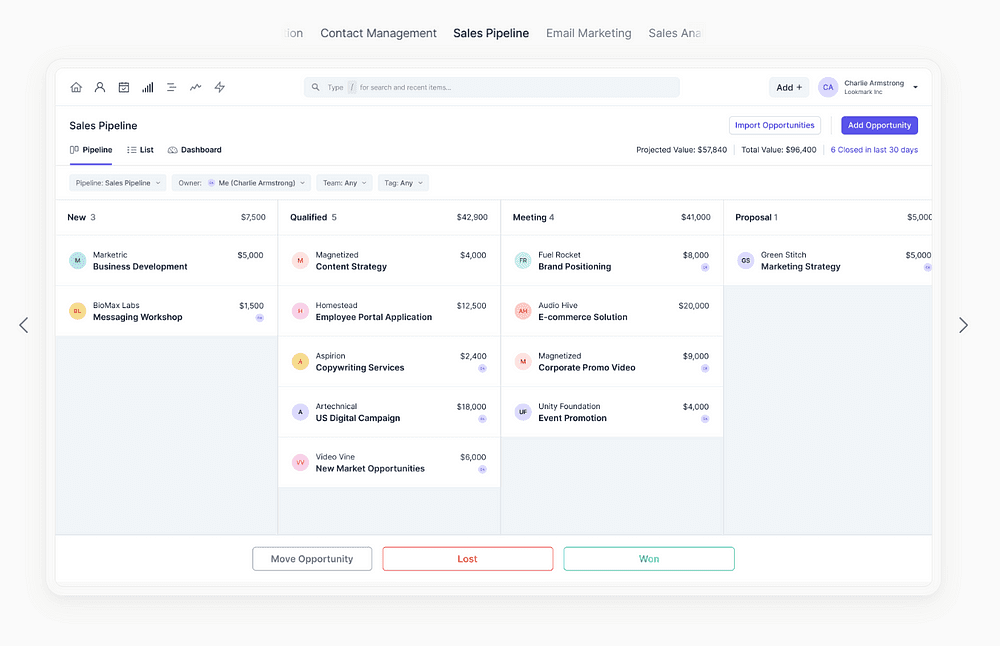Open the Owner filter dropdown
The image size is (1000, 646).
[x=241, y=183]
